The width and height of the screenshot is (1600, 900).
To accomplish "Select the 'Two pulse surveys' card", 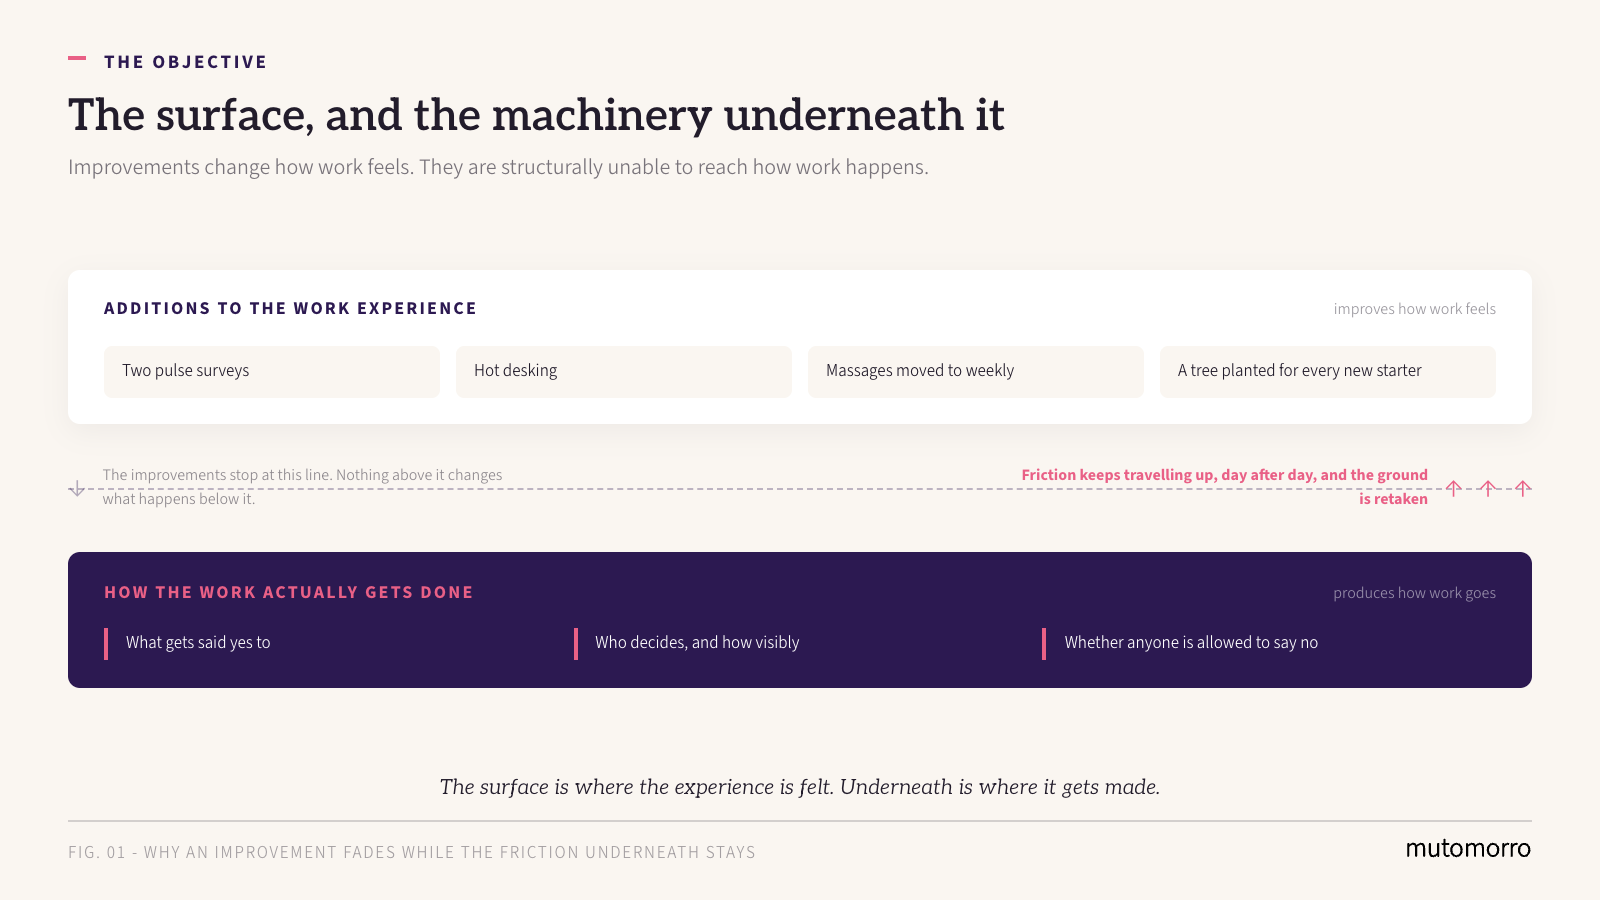I will (x=272, y=372).
